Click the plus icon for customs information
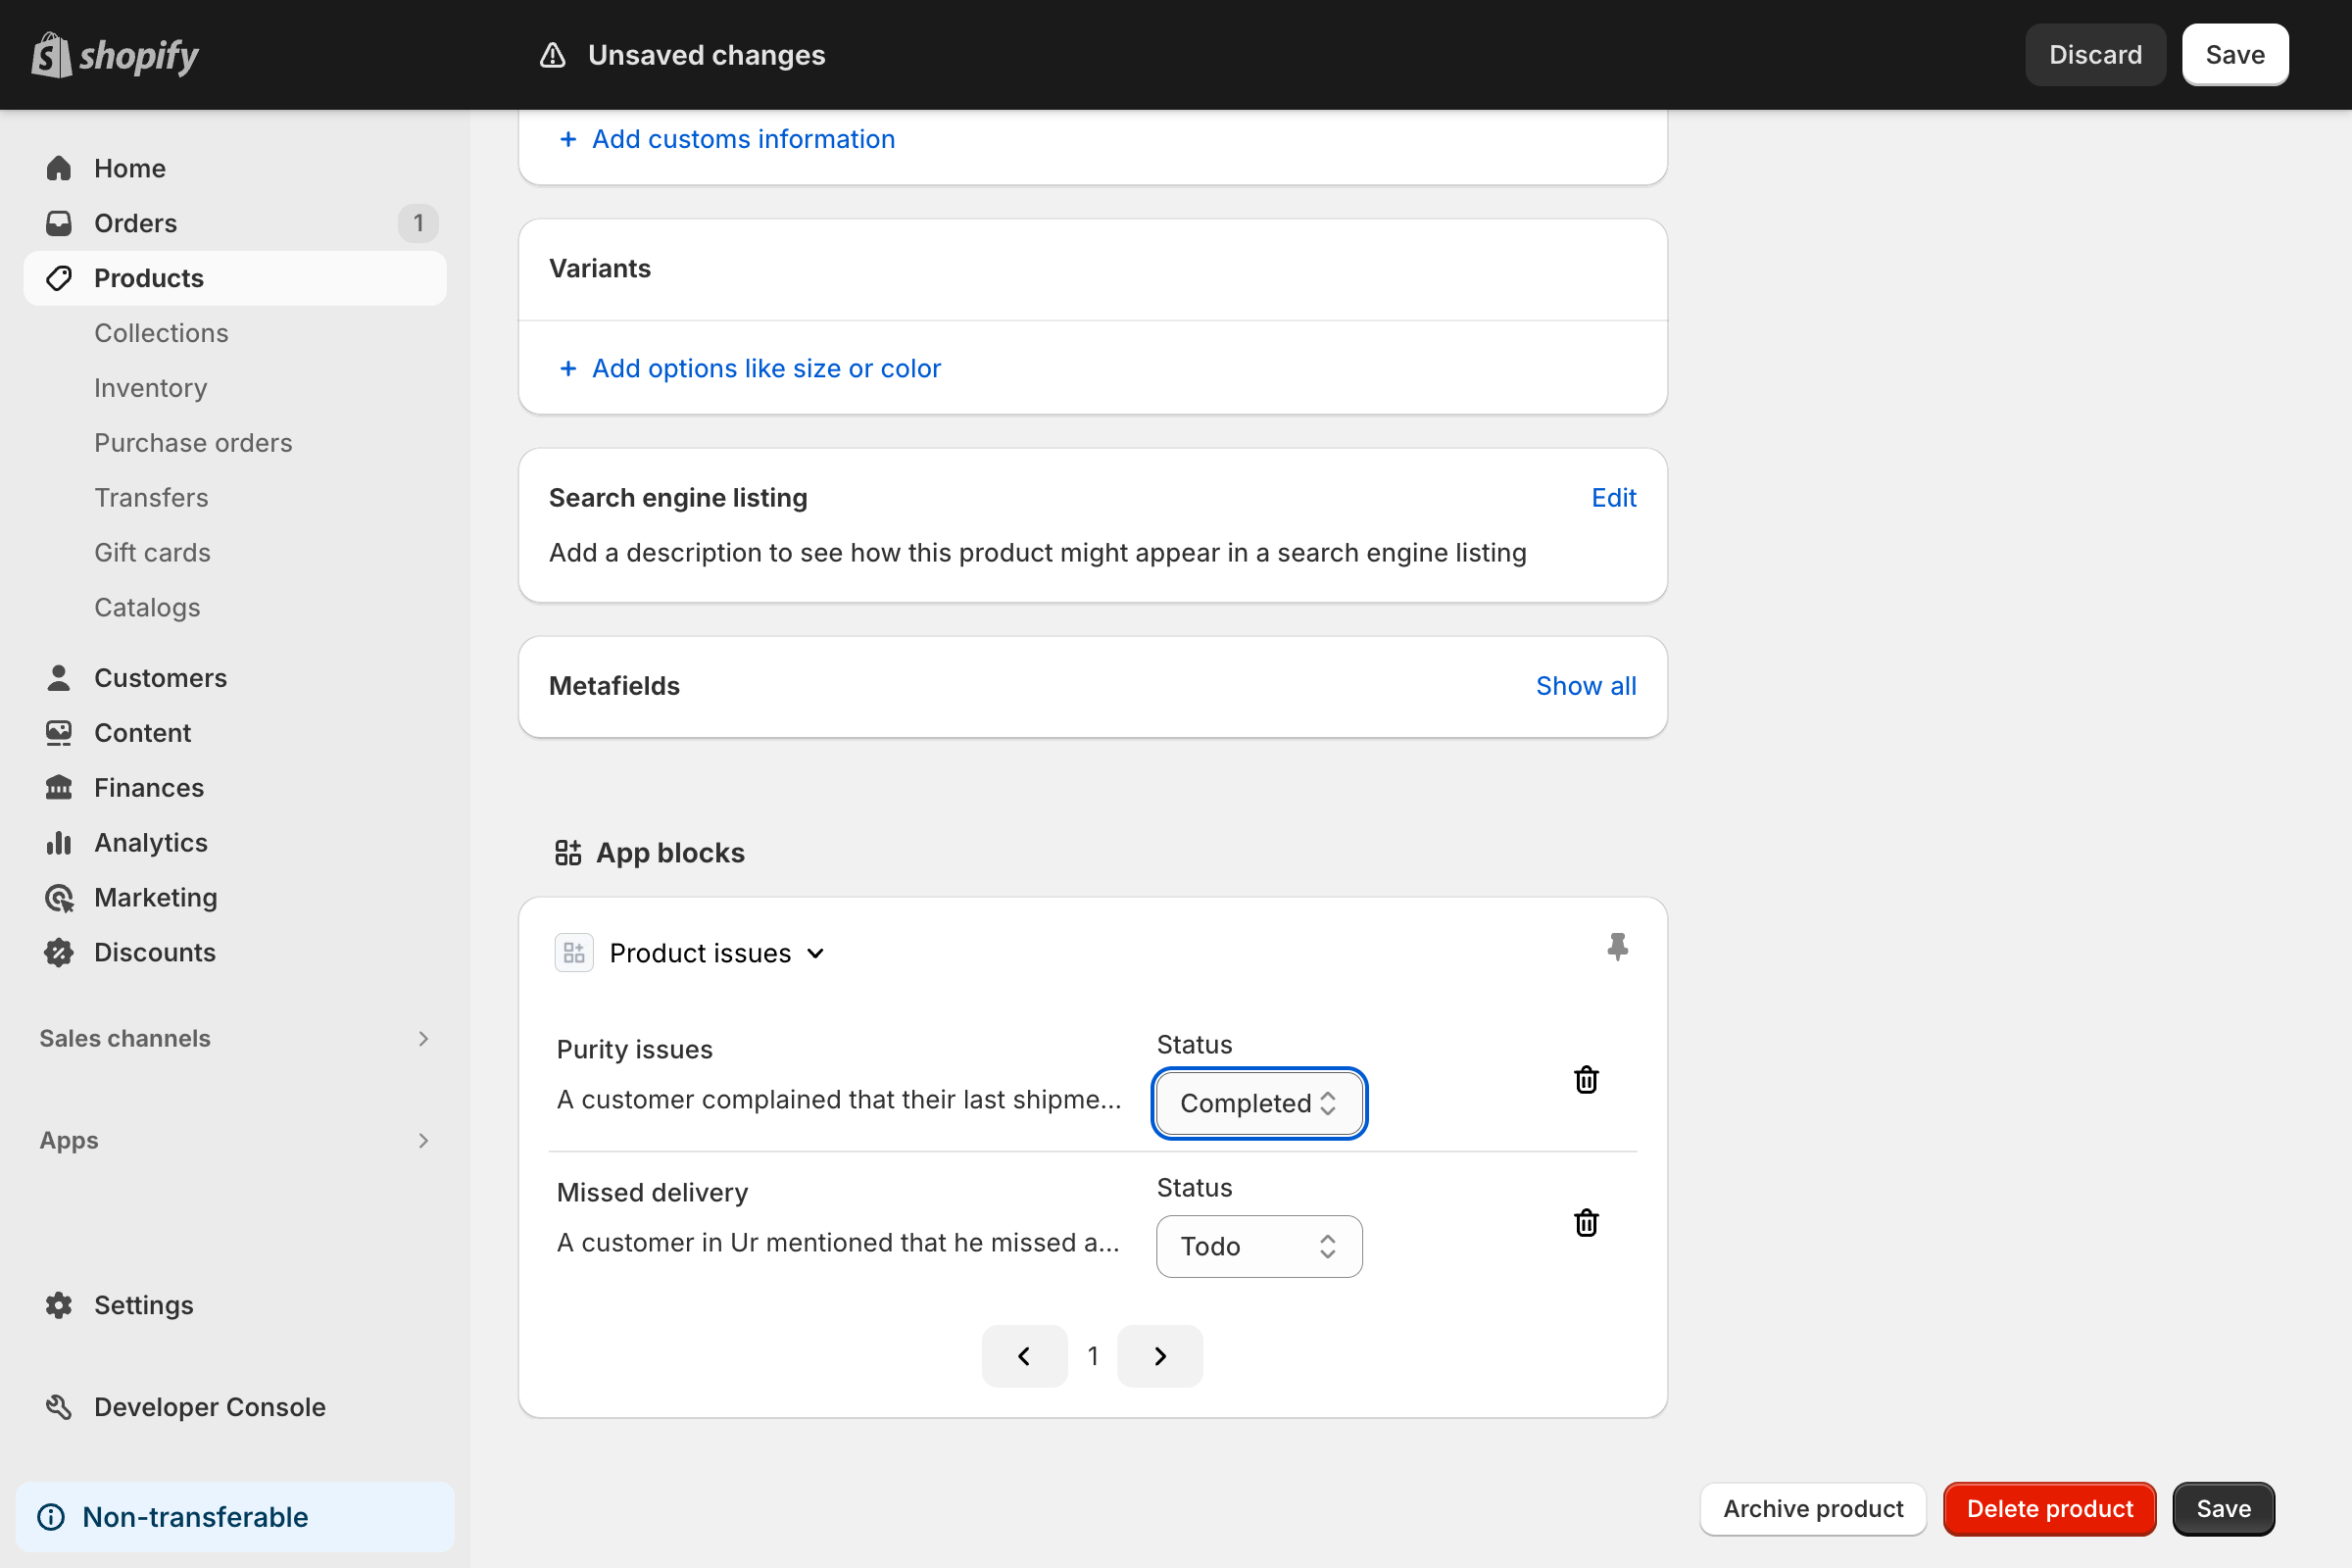This screenshot has width=2352, height=1568. point(568,139)
